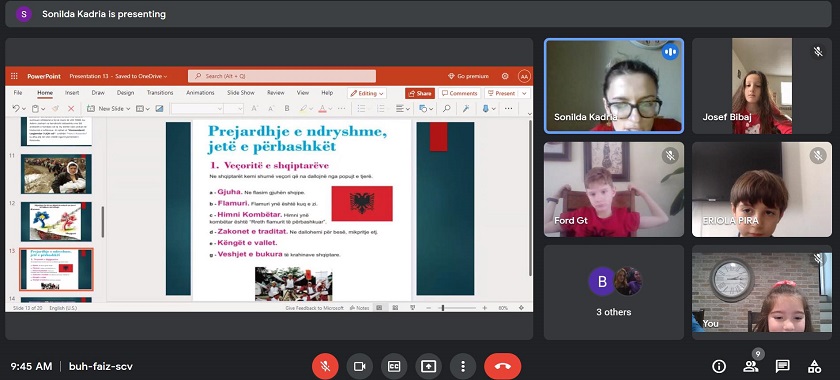Expand the New Slide dropdown arrow
This screenshot has width=840, height=380.
128,109
